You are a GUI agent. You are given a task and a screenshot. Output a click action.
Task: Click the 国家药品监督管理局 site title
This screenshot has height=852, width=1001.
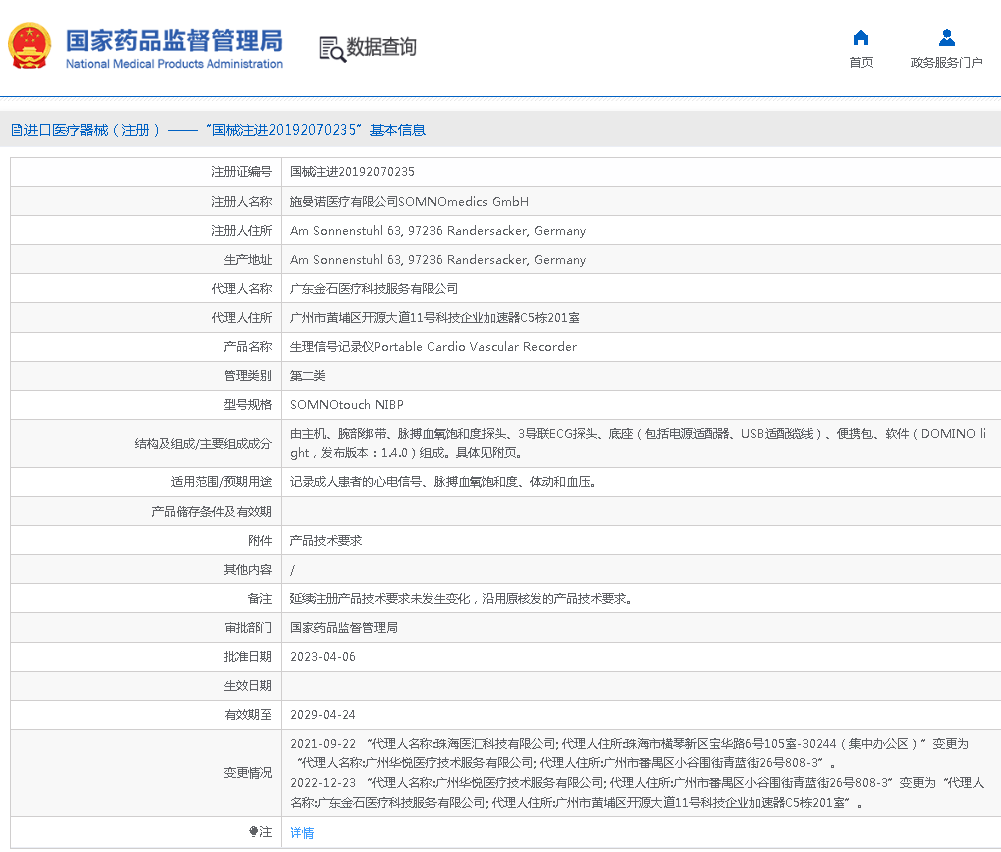tap(174, 40)
